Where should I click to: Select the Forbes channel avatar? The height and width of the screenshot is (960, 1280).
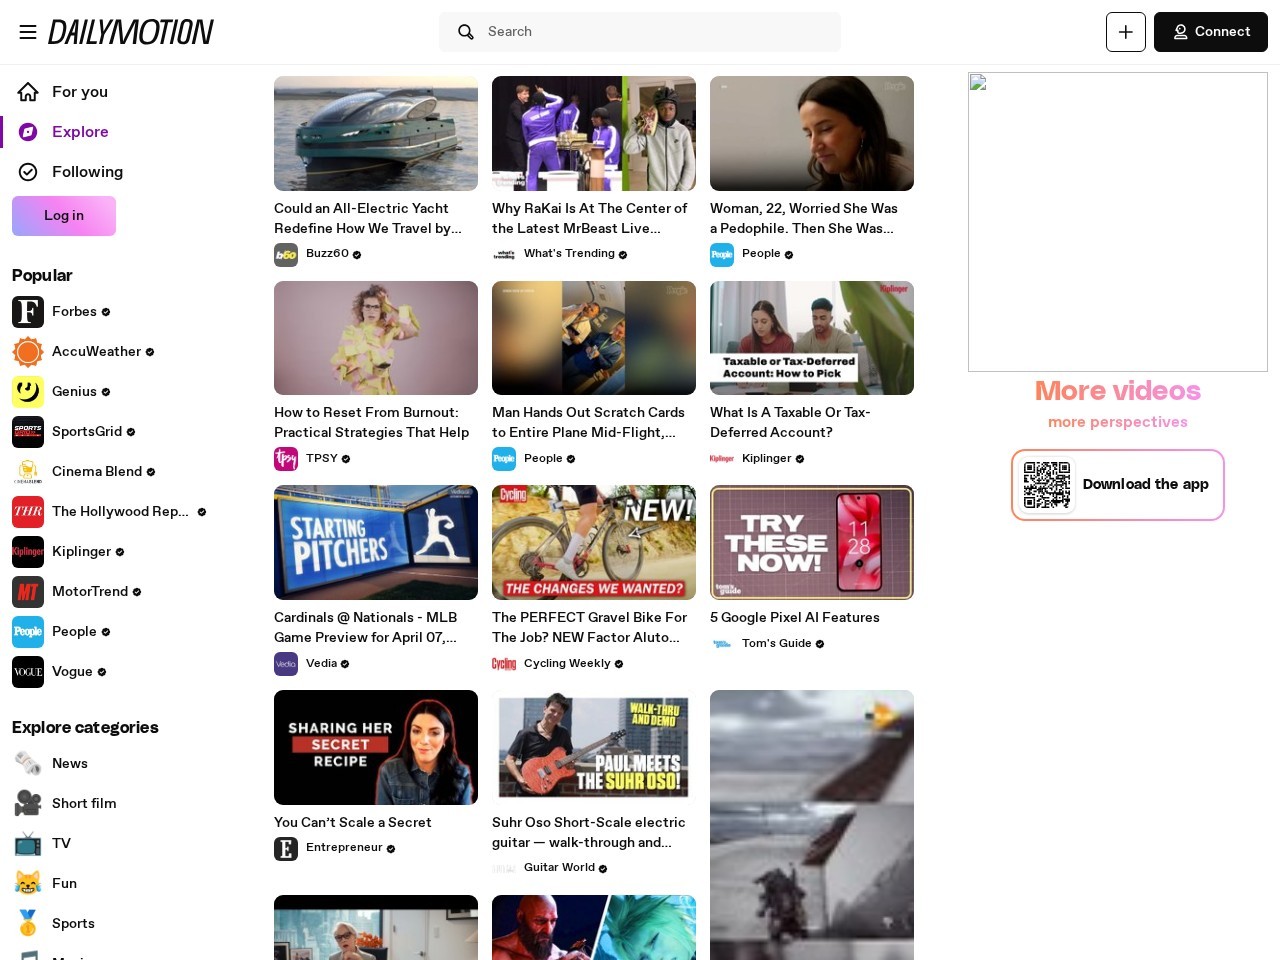28,312
